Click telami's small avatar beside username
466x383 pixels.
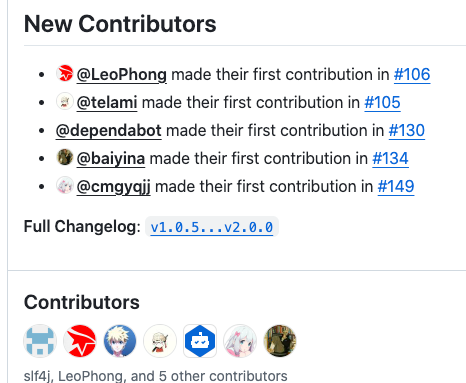pos(65,101)
